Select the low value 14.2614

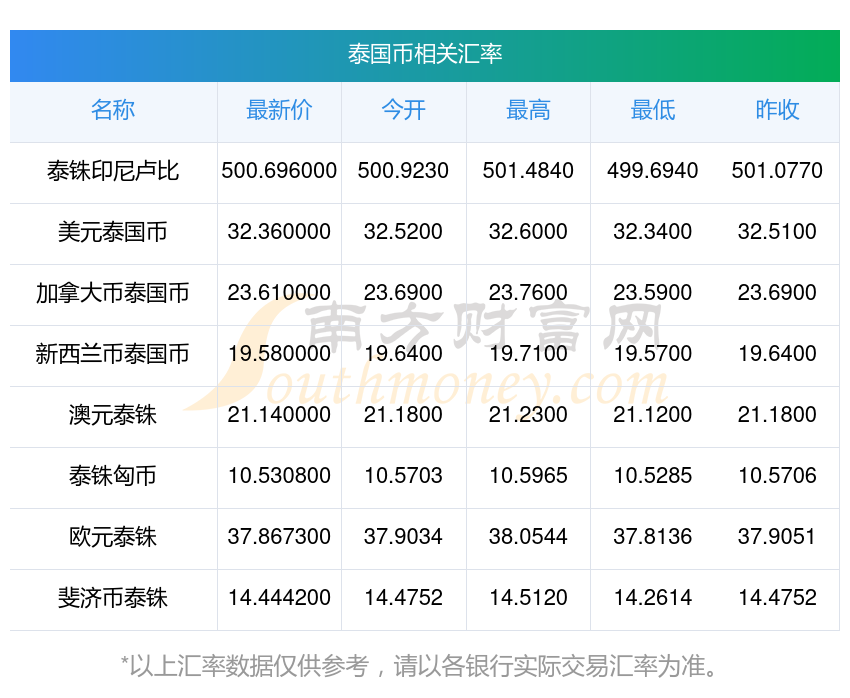point(653,597)
